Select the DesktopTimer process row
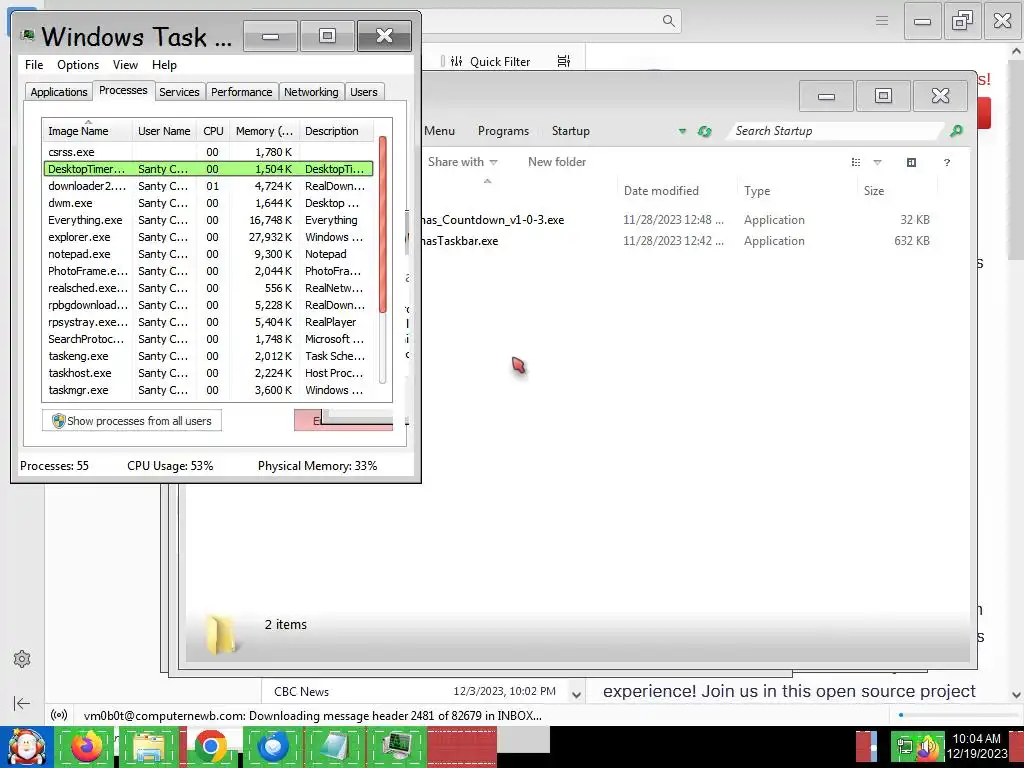Screen dimensions: 1024x768 (x=209, y=168)
